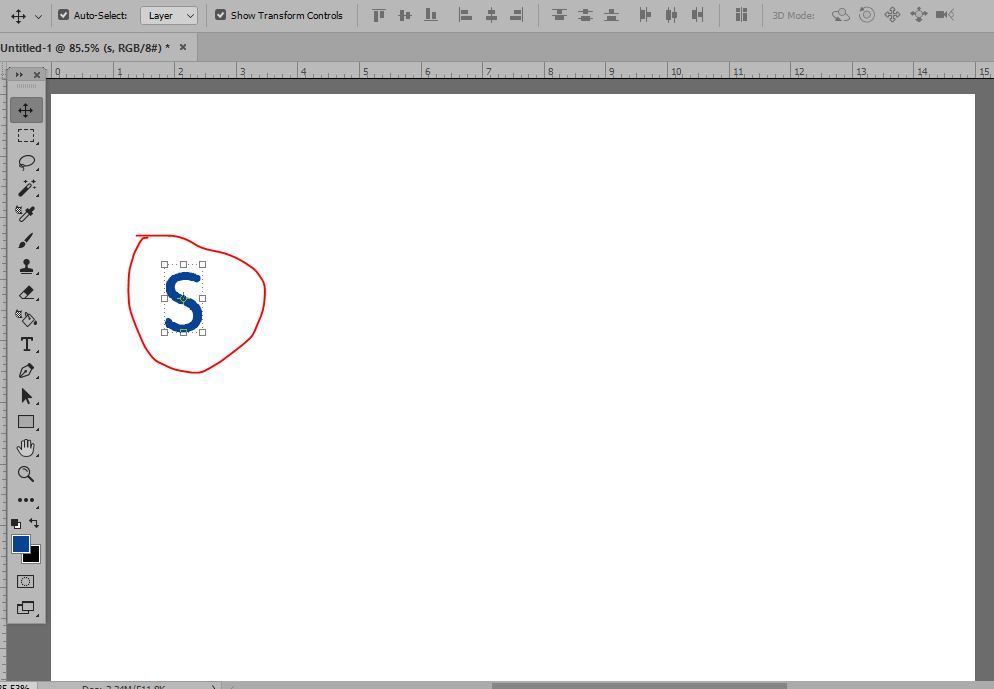Select the Path Selection tool

pos(26,396)
